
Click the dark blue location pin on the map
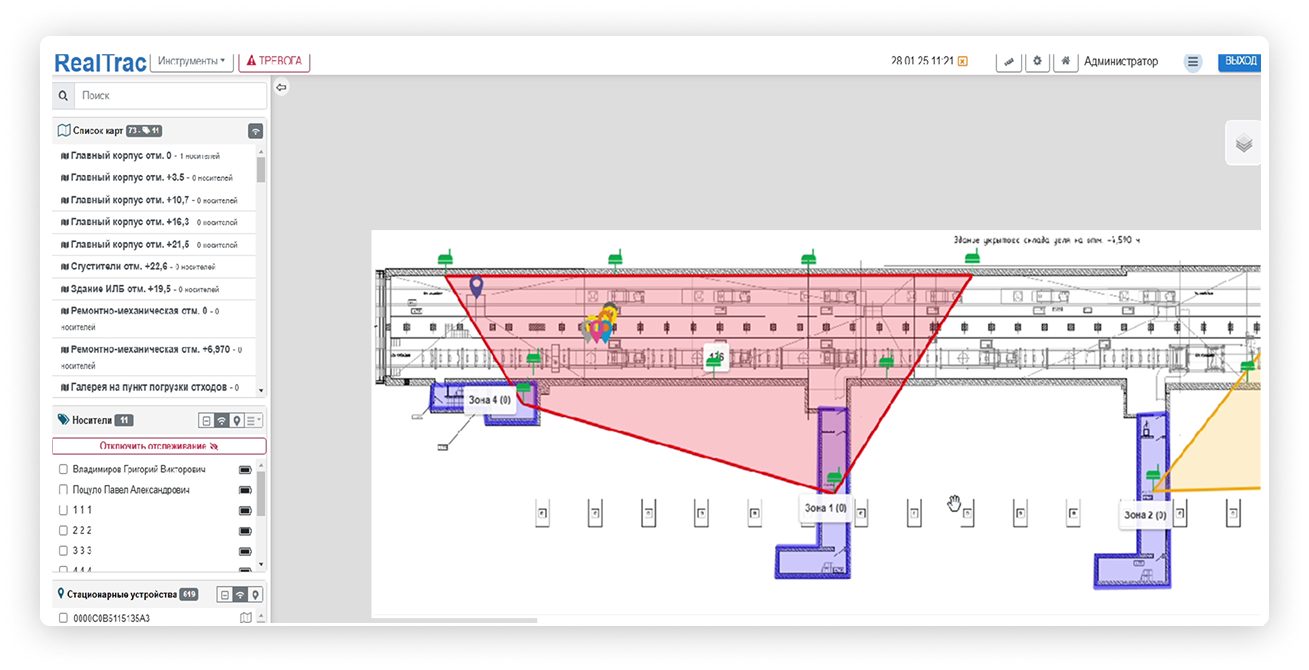(x=477, y=288)
